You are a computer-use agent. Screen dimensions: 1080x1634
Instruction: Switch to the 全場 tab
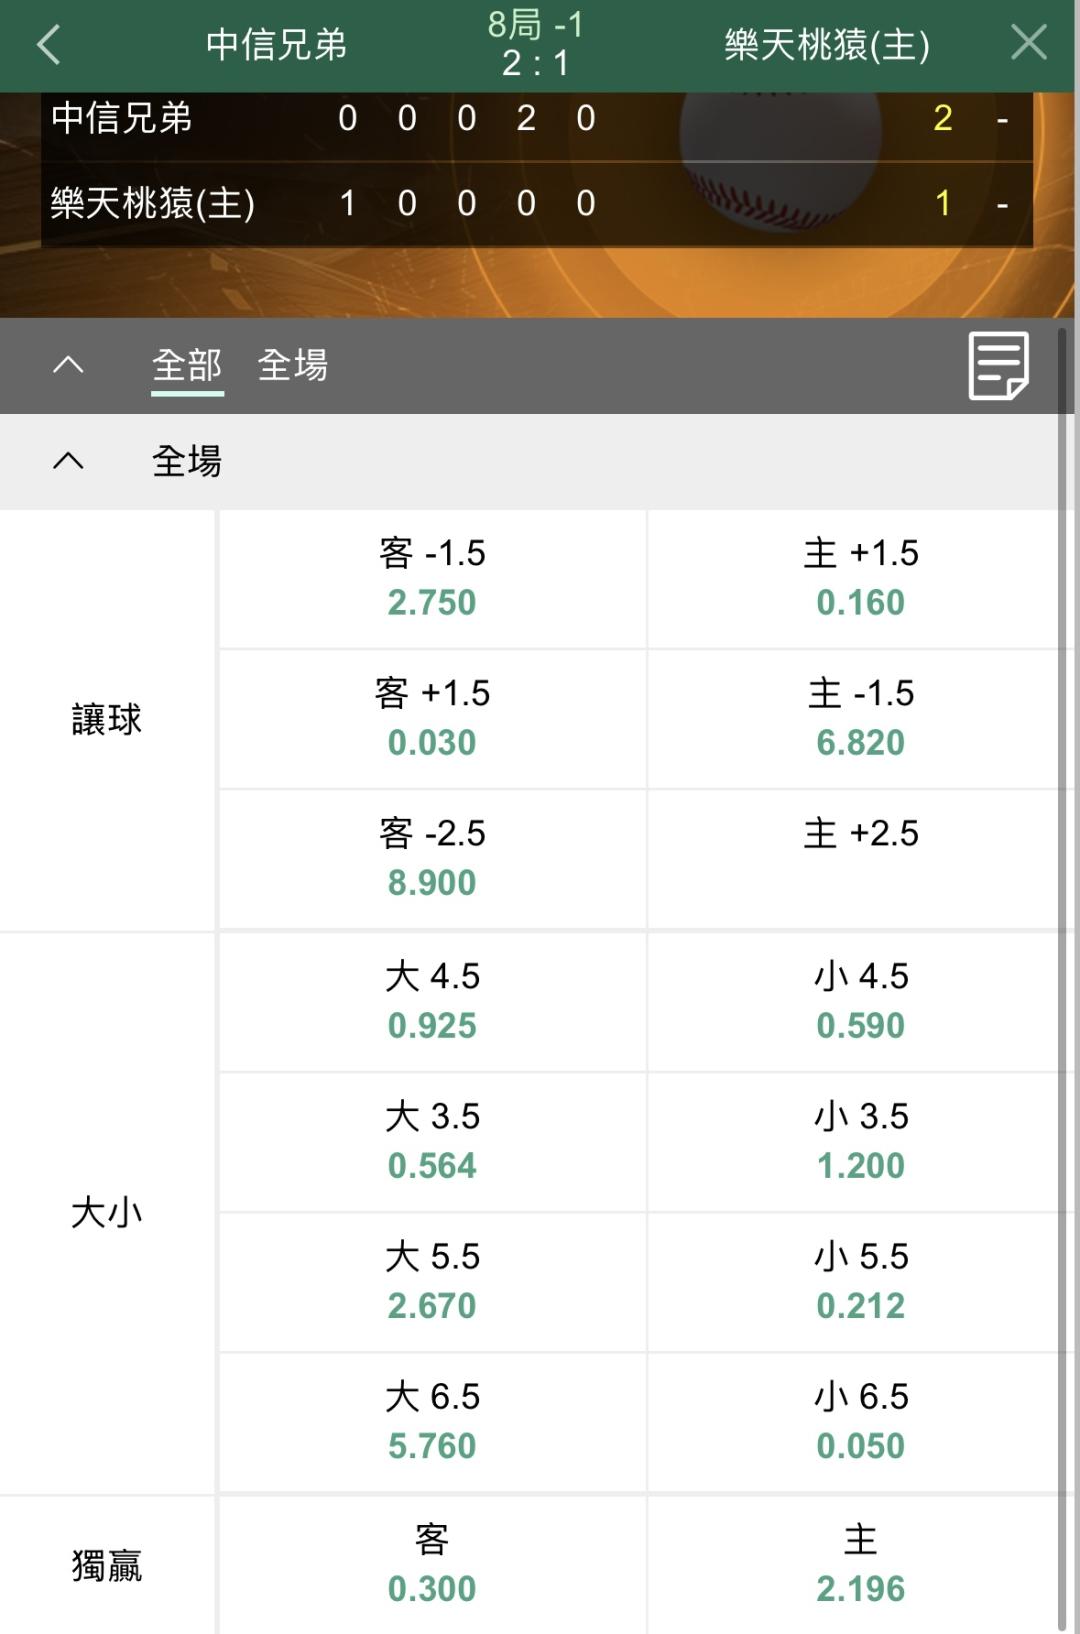(x=292, y=366)
